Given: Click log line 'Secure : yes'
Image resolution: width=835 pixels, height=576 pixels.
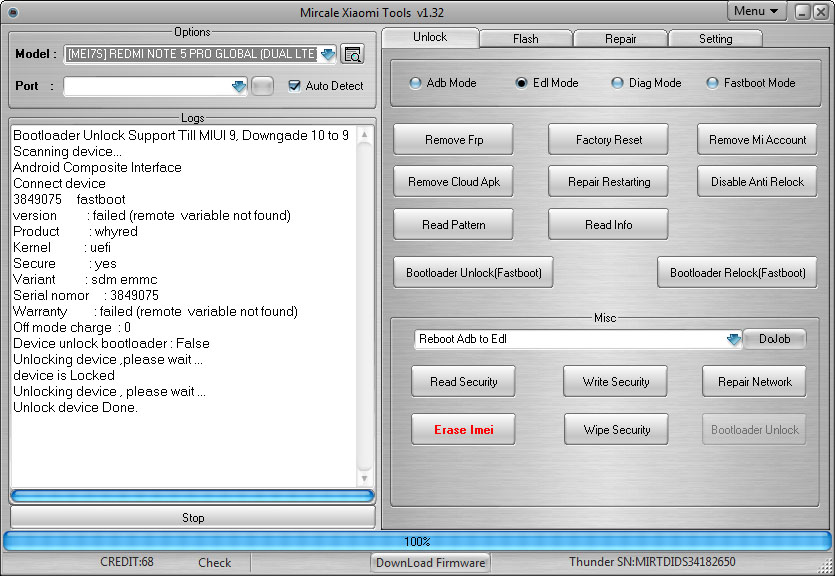Looking at the screenshot, I should [x=64, y=264].
